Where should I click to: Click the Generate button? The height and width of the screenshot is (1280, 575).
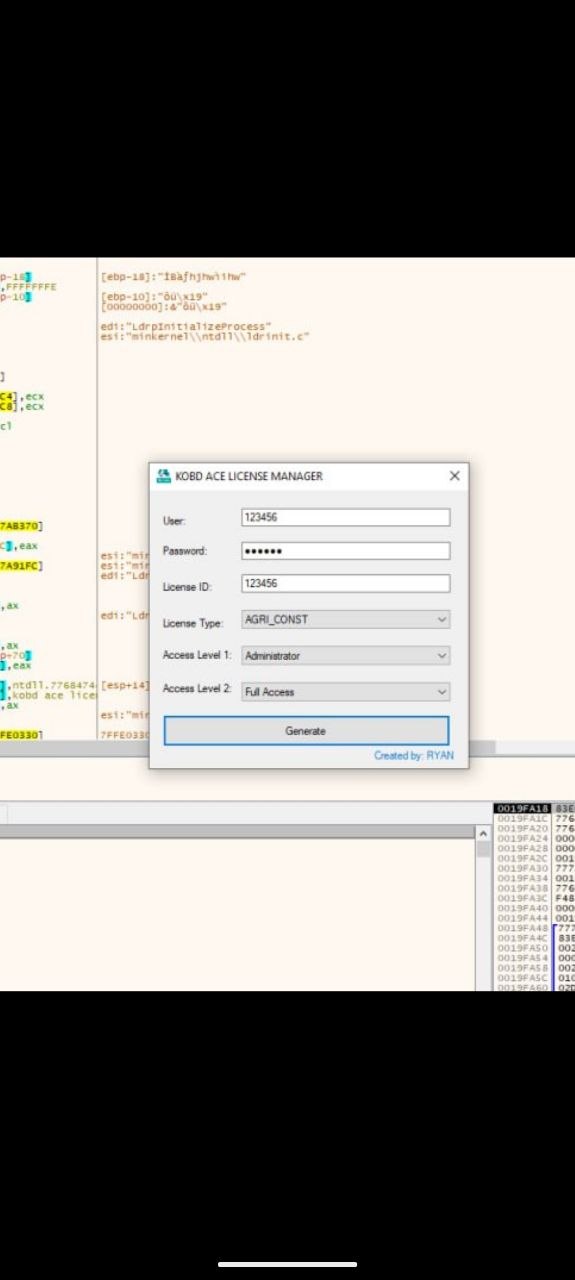tap(306, 731)
